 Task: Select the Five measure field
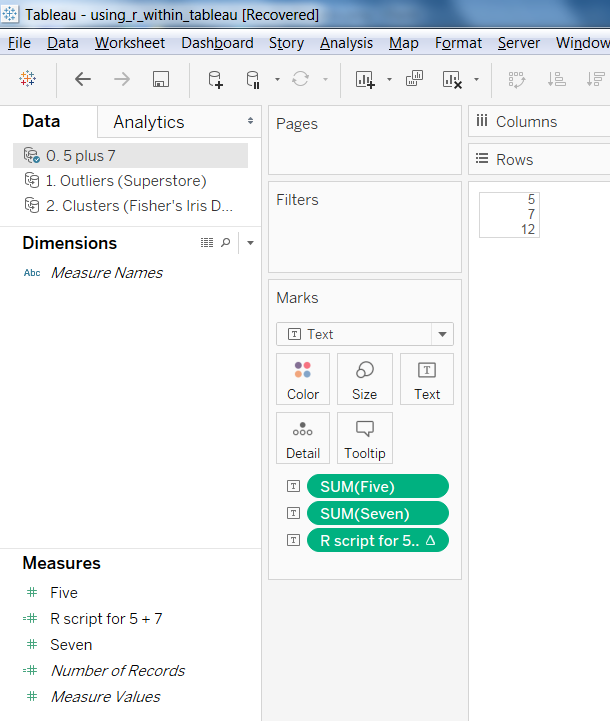pos(64,593)
